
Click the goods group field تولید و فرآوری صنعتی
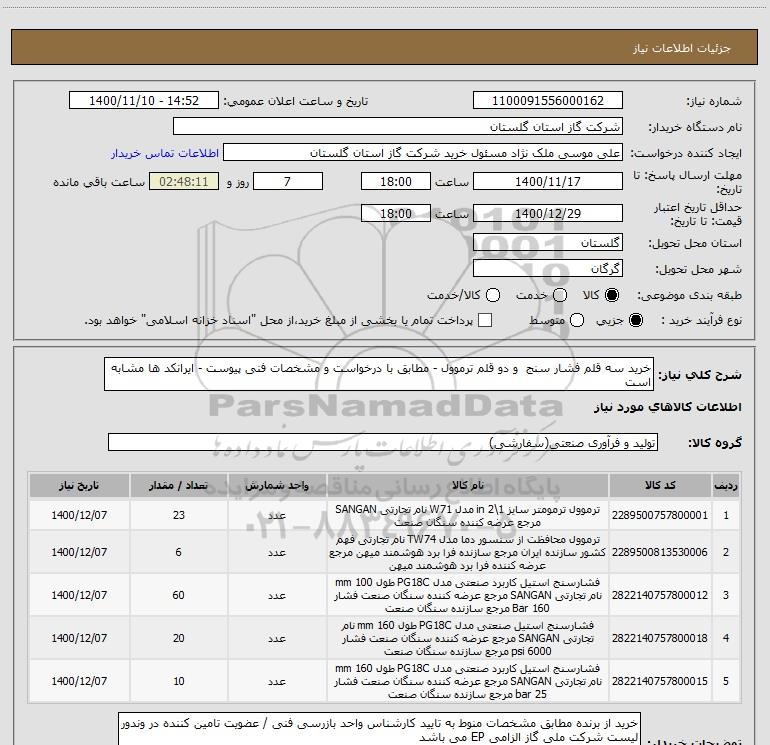point(383,442)
